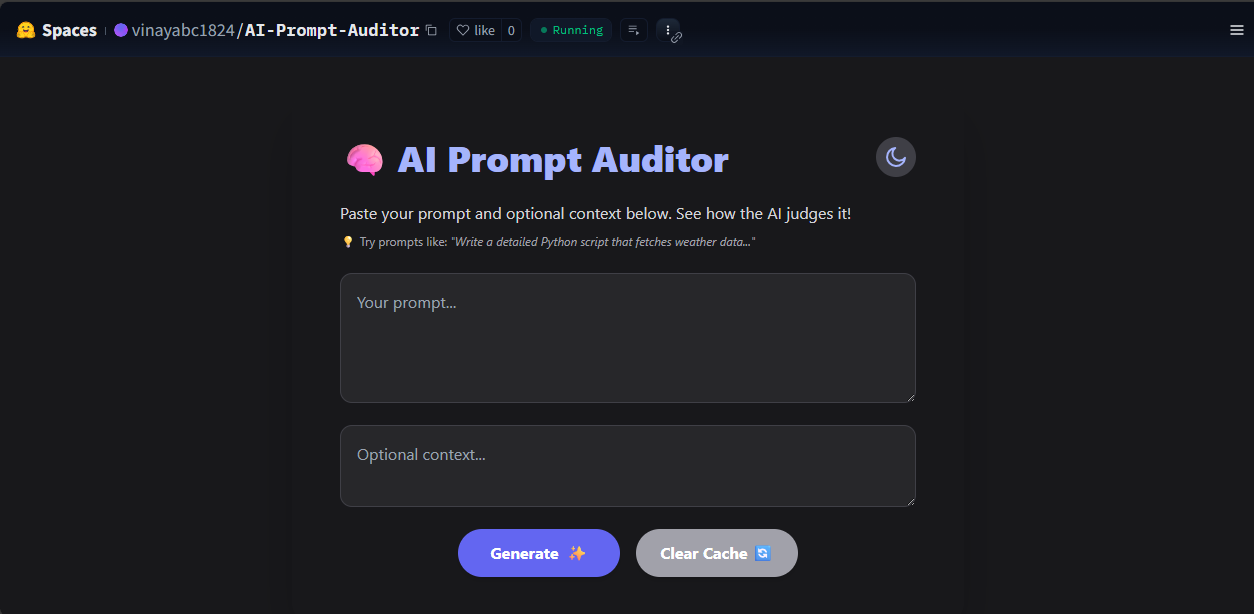Click the chain link icon in header
The height and width of the screenshot is (614, 1254).
[677, 38]
